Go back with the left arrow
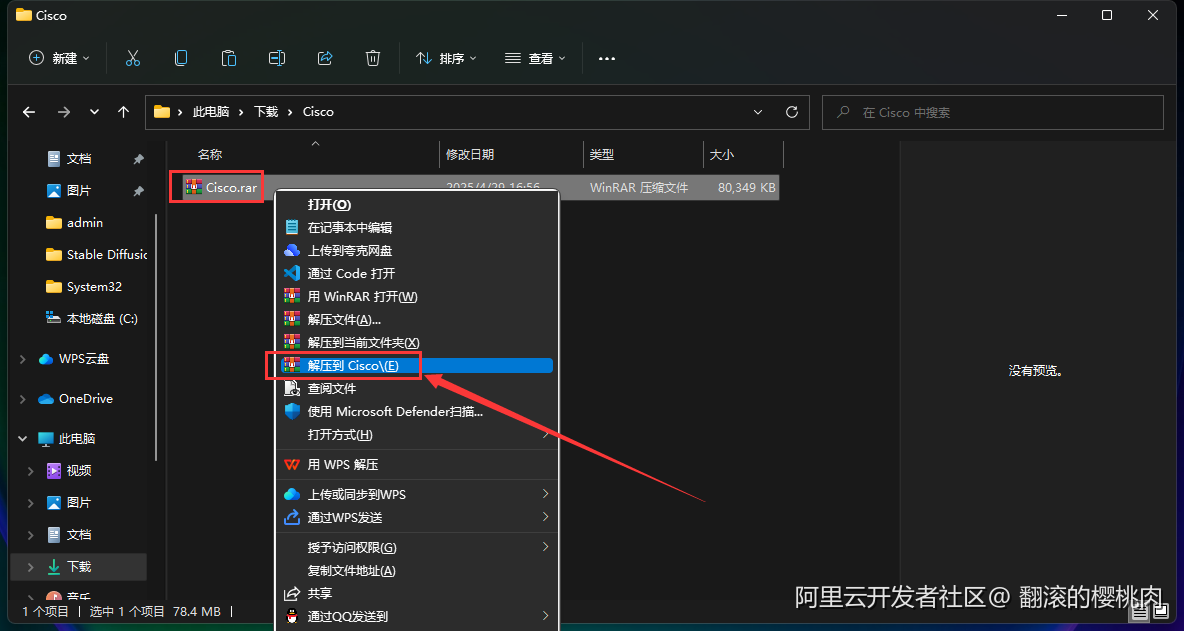The height and width of the screenshot is (631, 1184). click(29, 112)
